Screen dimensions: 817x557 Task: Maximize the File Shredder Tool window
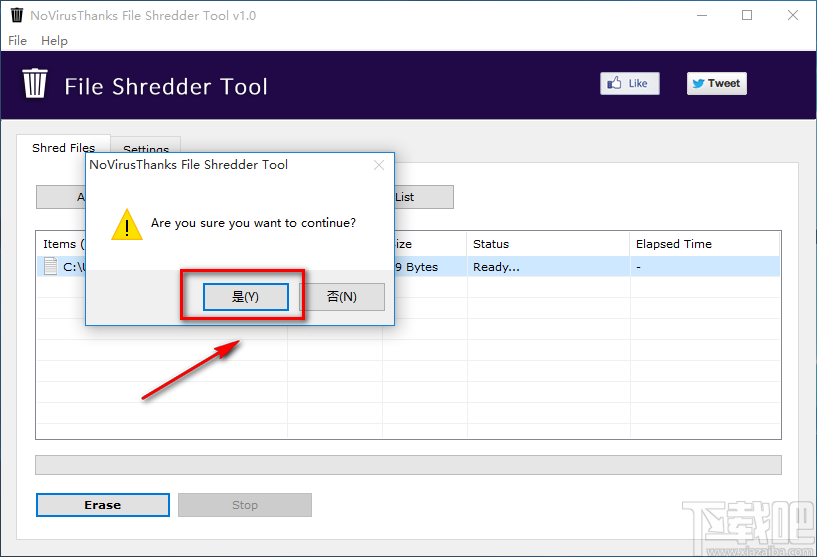(x=747, y=15)
